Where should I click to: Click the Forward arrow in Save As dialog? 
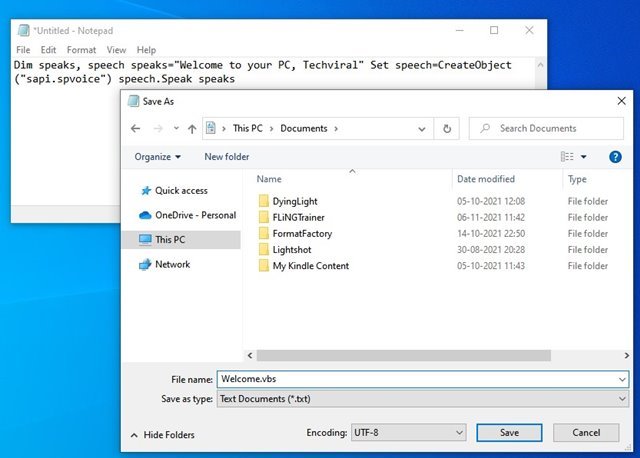(x=158, y=129)
